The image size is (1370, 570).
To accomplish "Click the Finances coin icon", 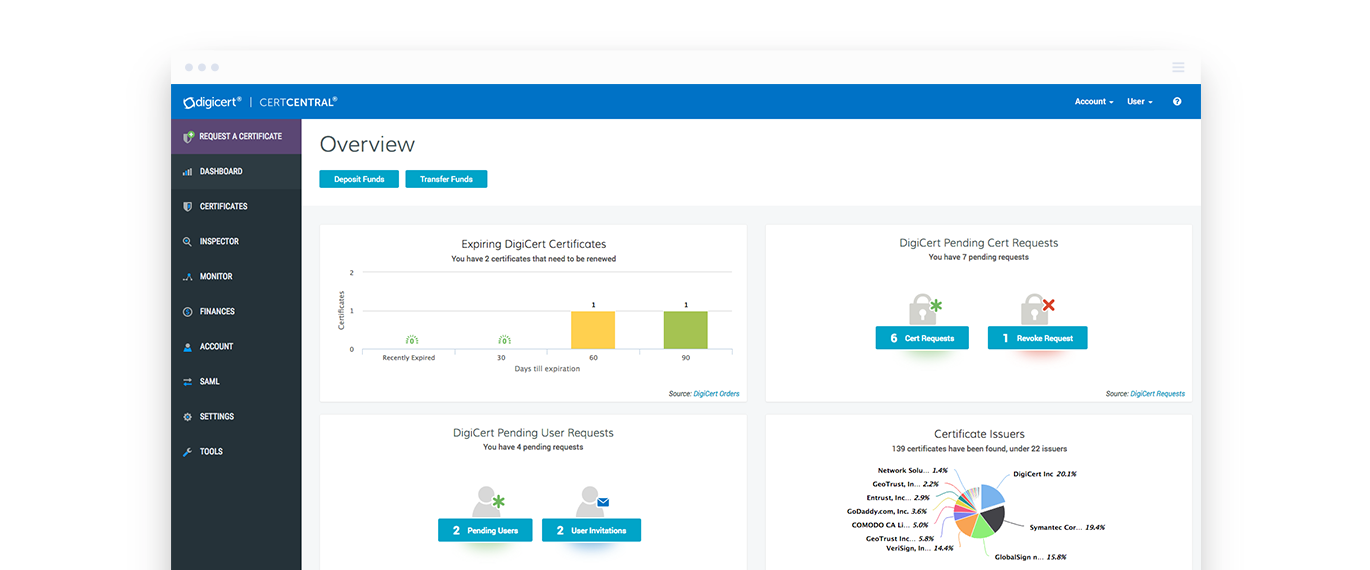I will 187,312.
